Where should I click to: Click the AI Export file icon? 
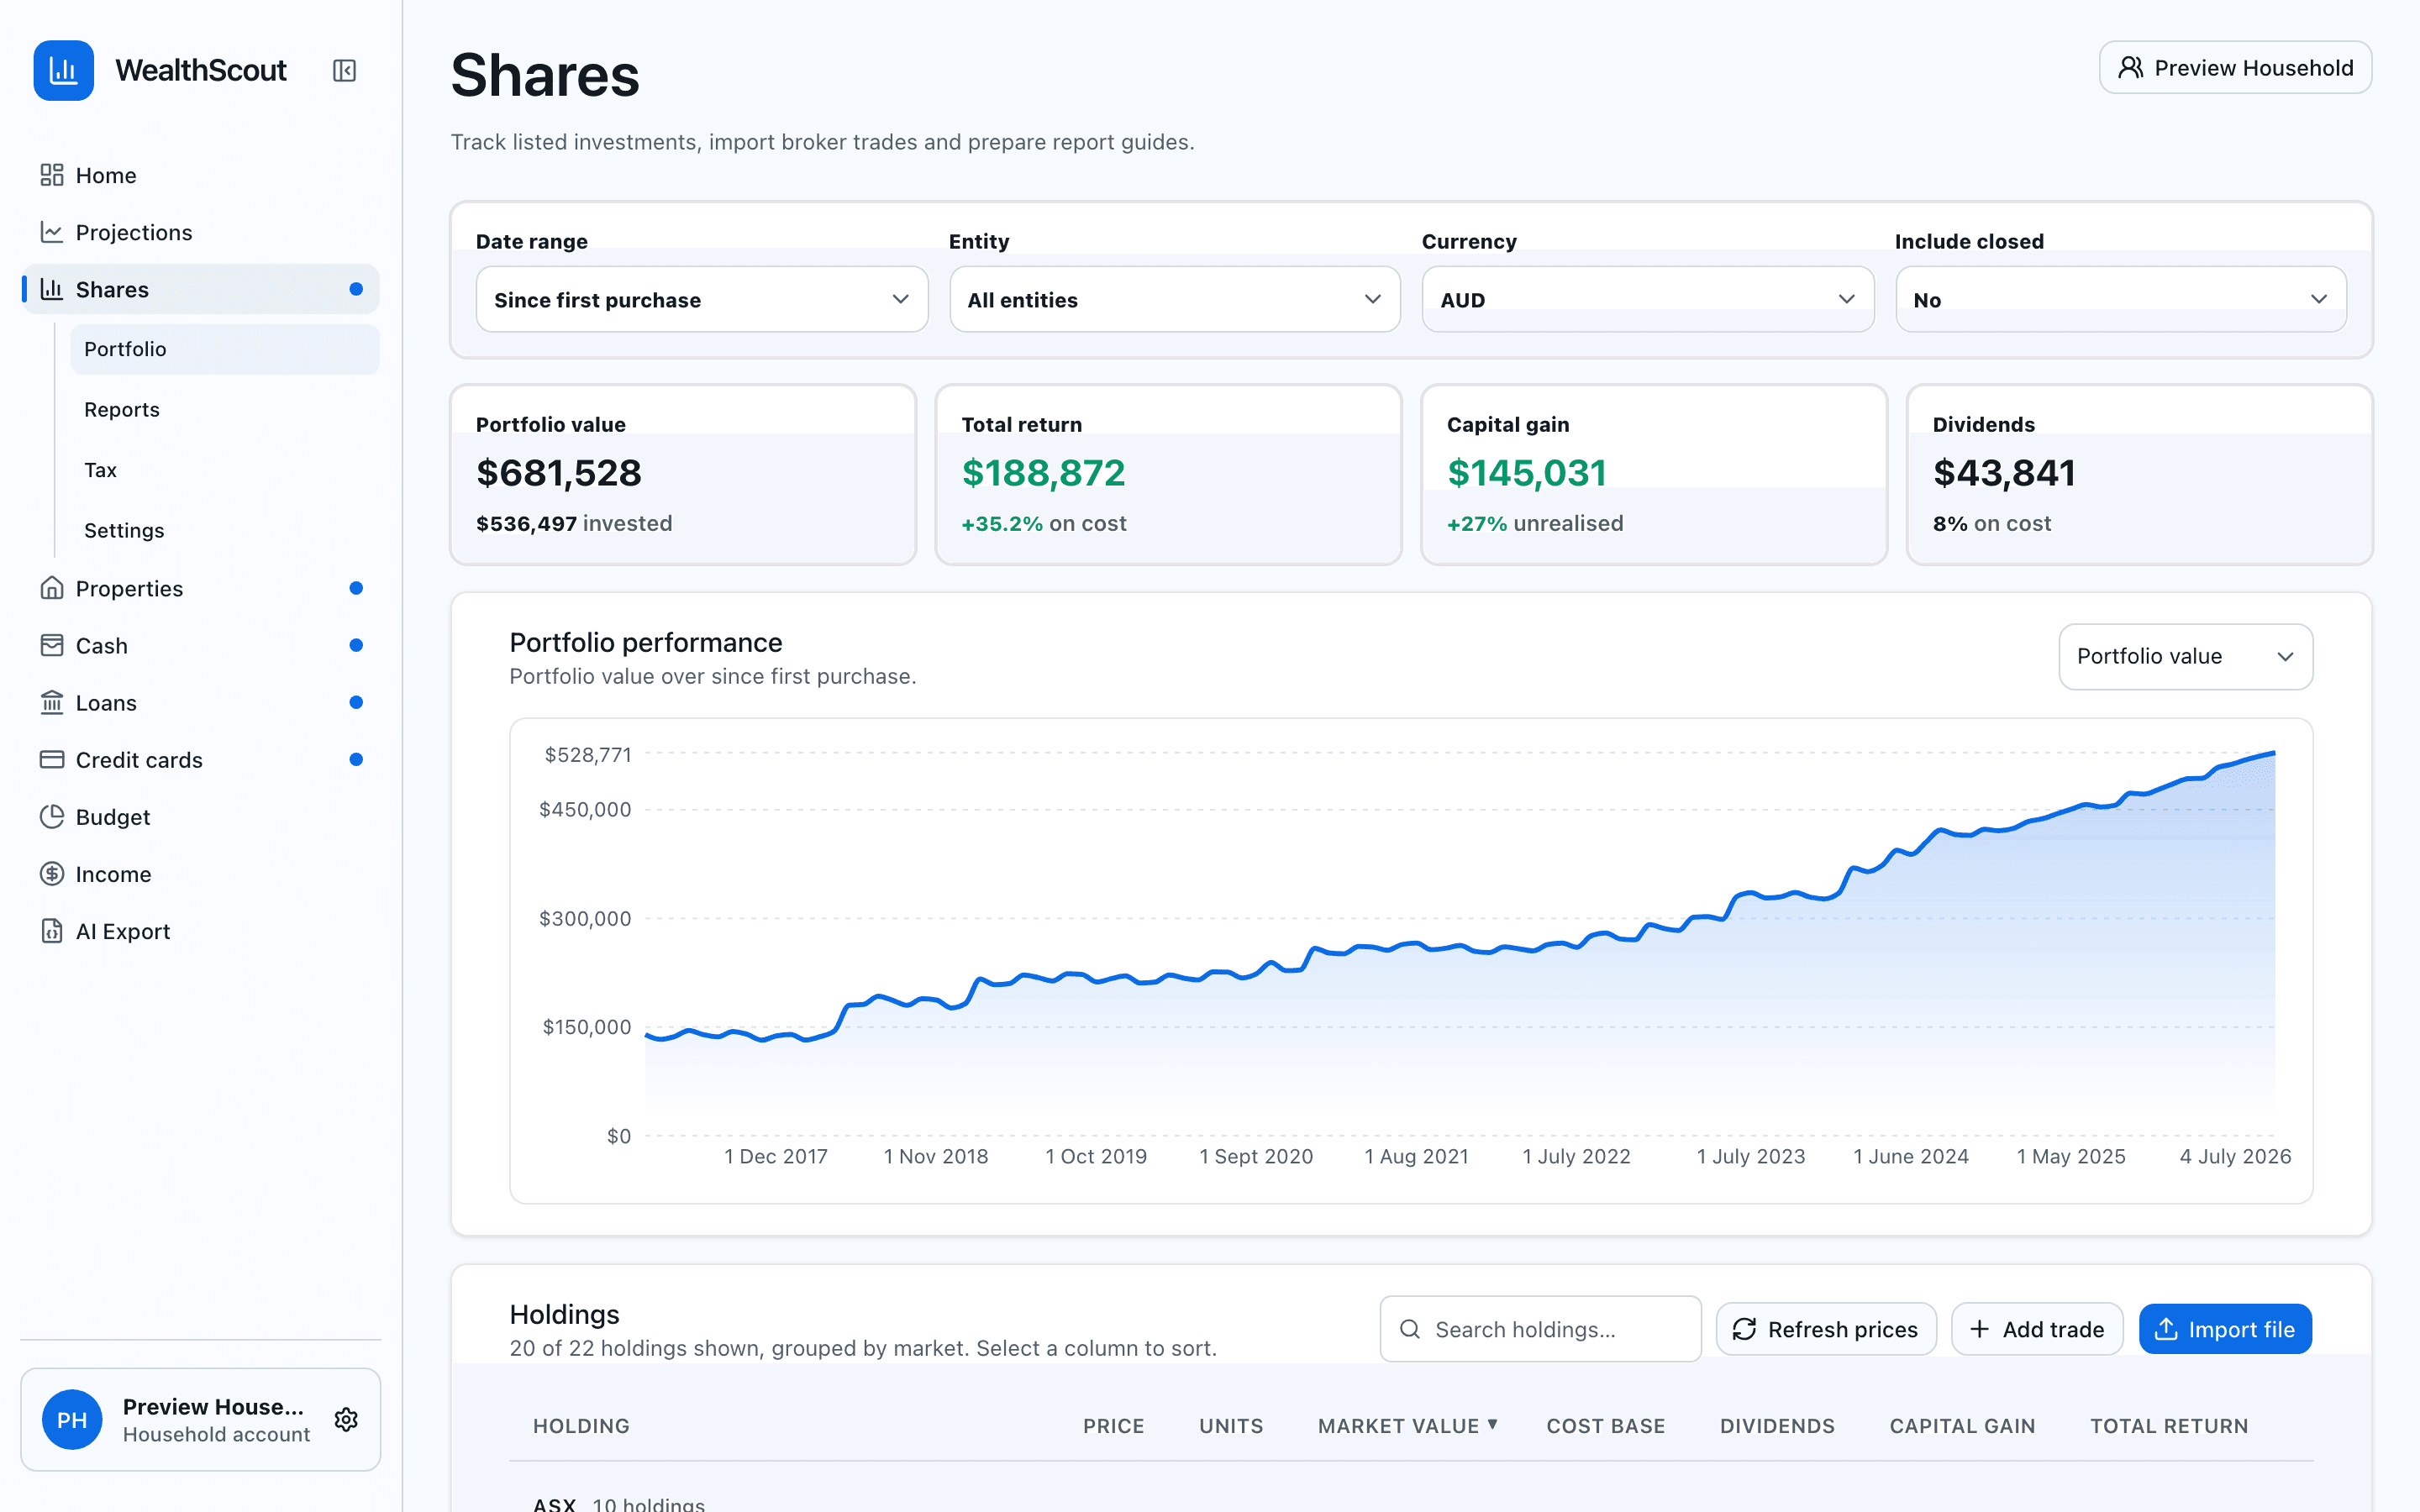pyautogui.click(x=52, y=930)
